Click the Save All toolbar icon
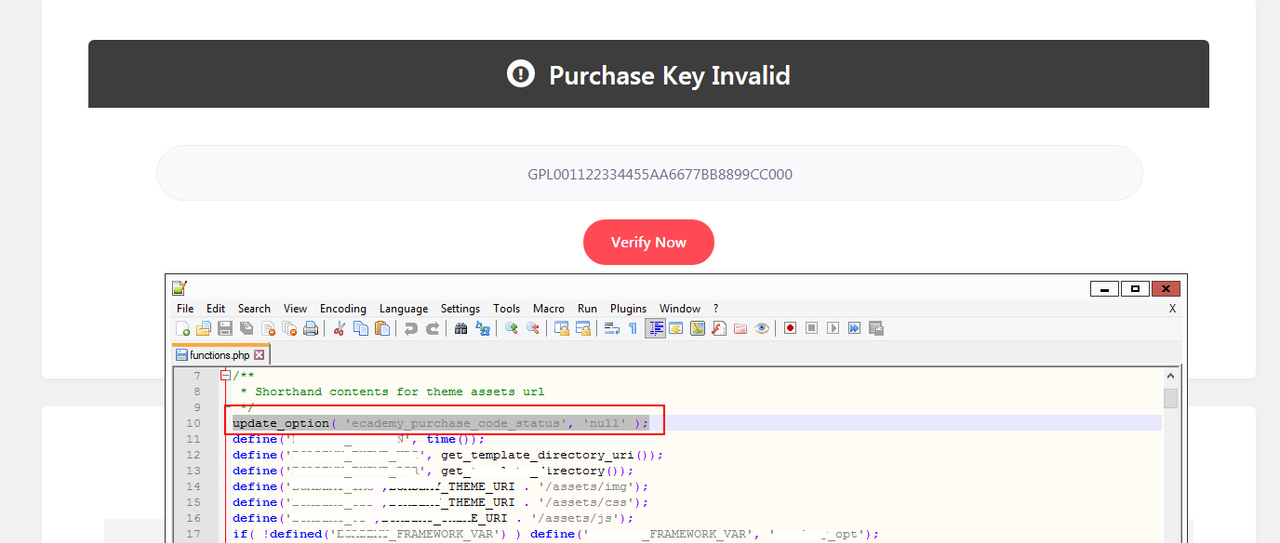 point(246,328)
